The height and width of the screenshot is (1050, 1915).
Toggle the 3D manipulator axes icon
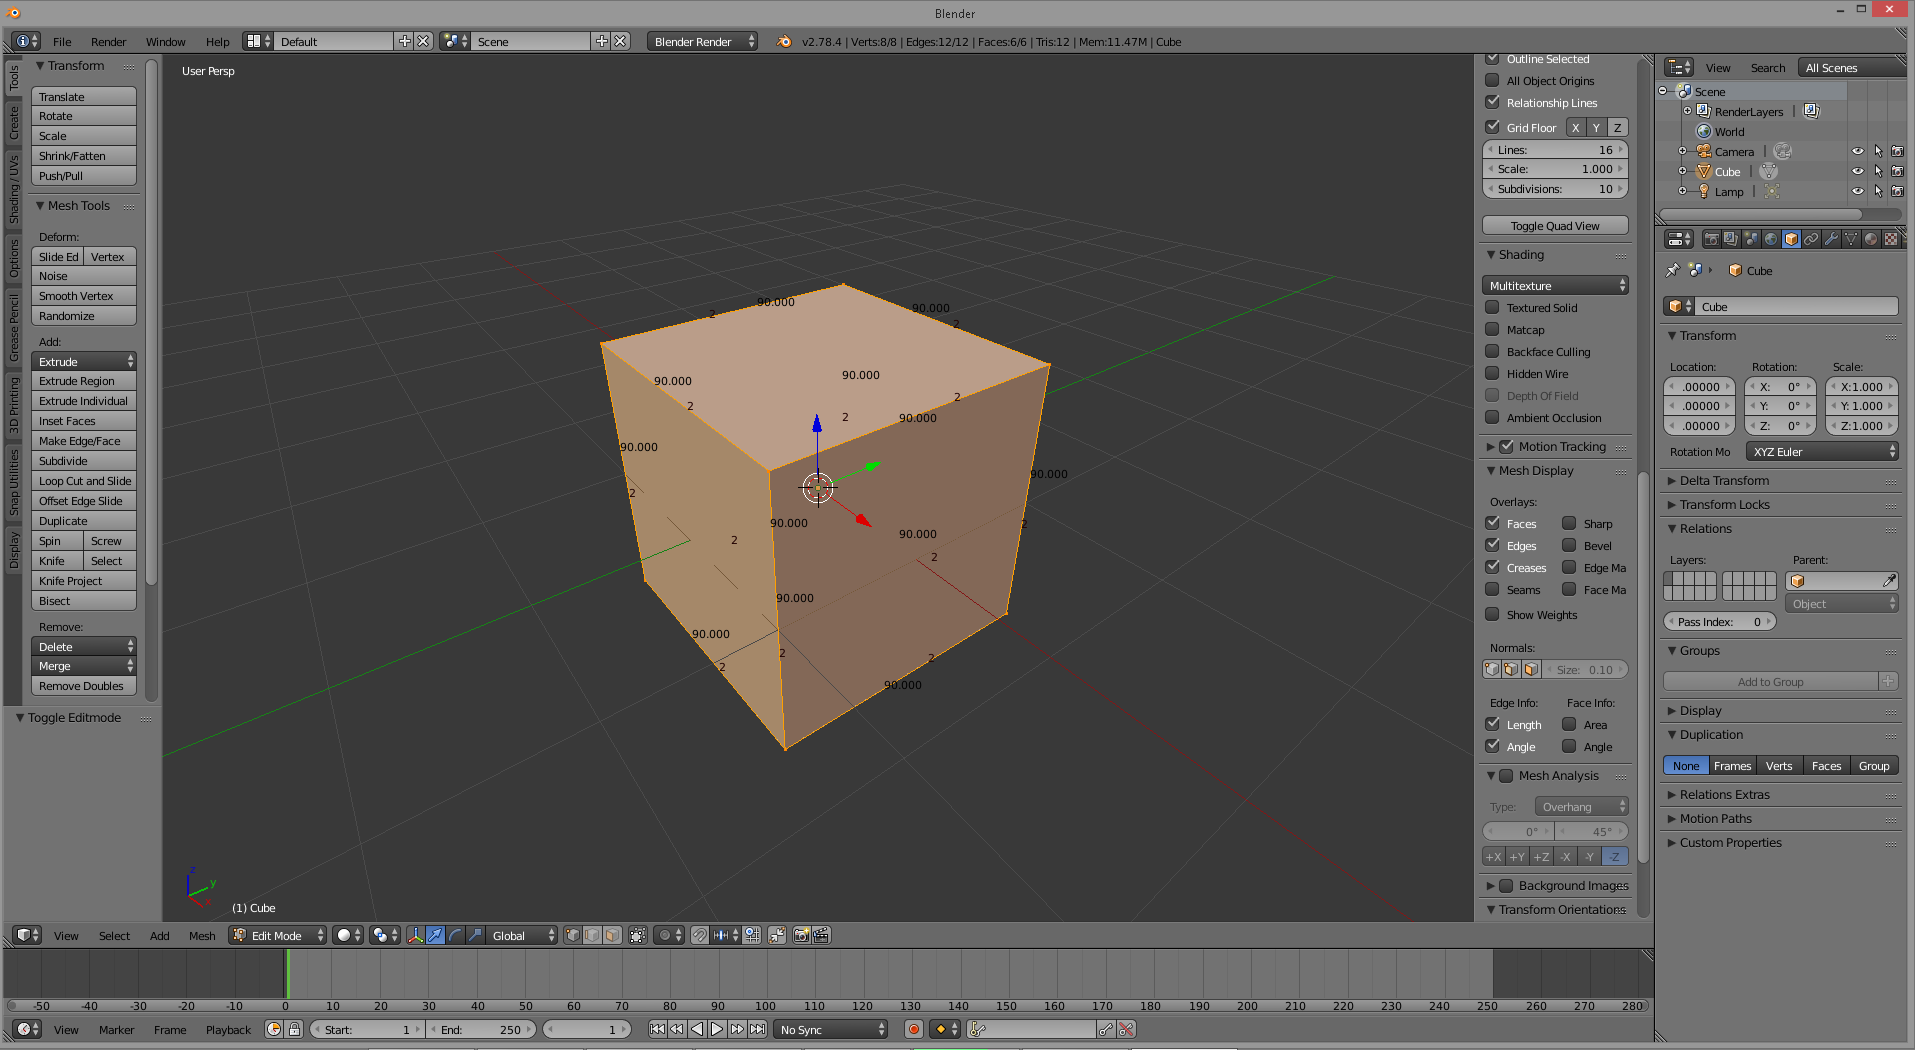pos(416,935)
